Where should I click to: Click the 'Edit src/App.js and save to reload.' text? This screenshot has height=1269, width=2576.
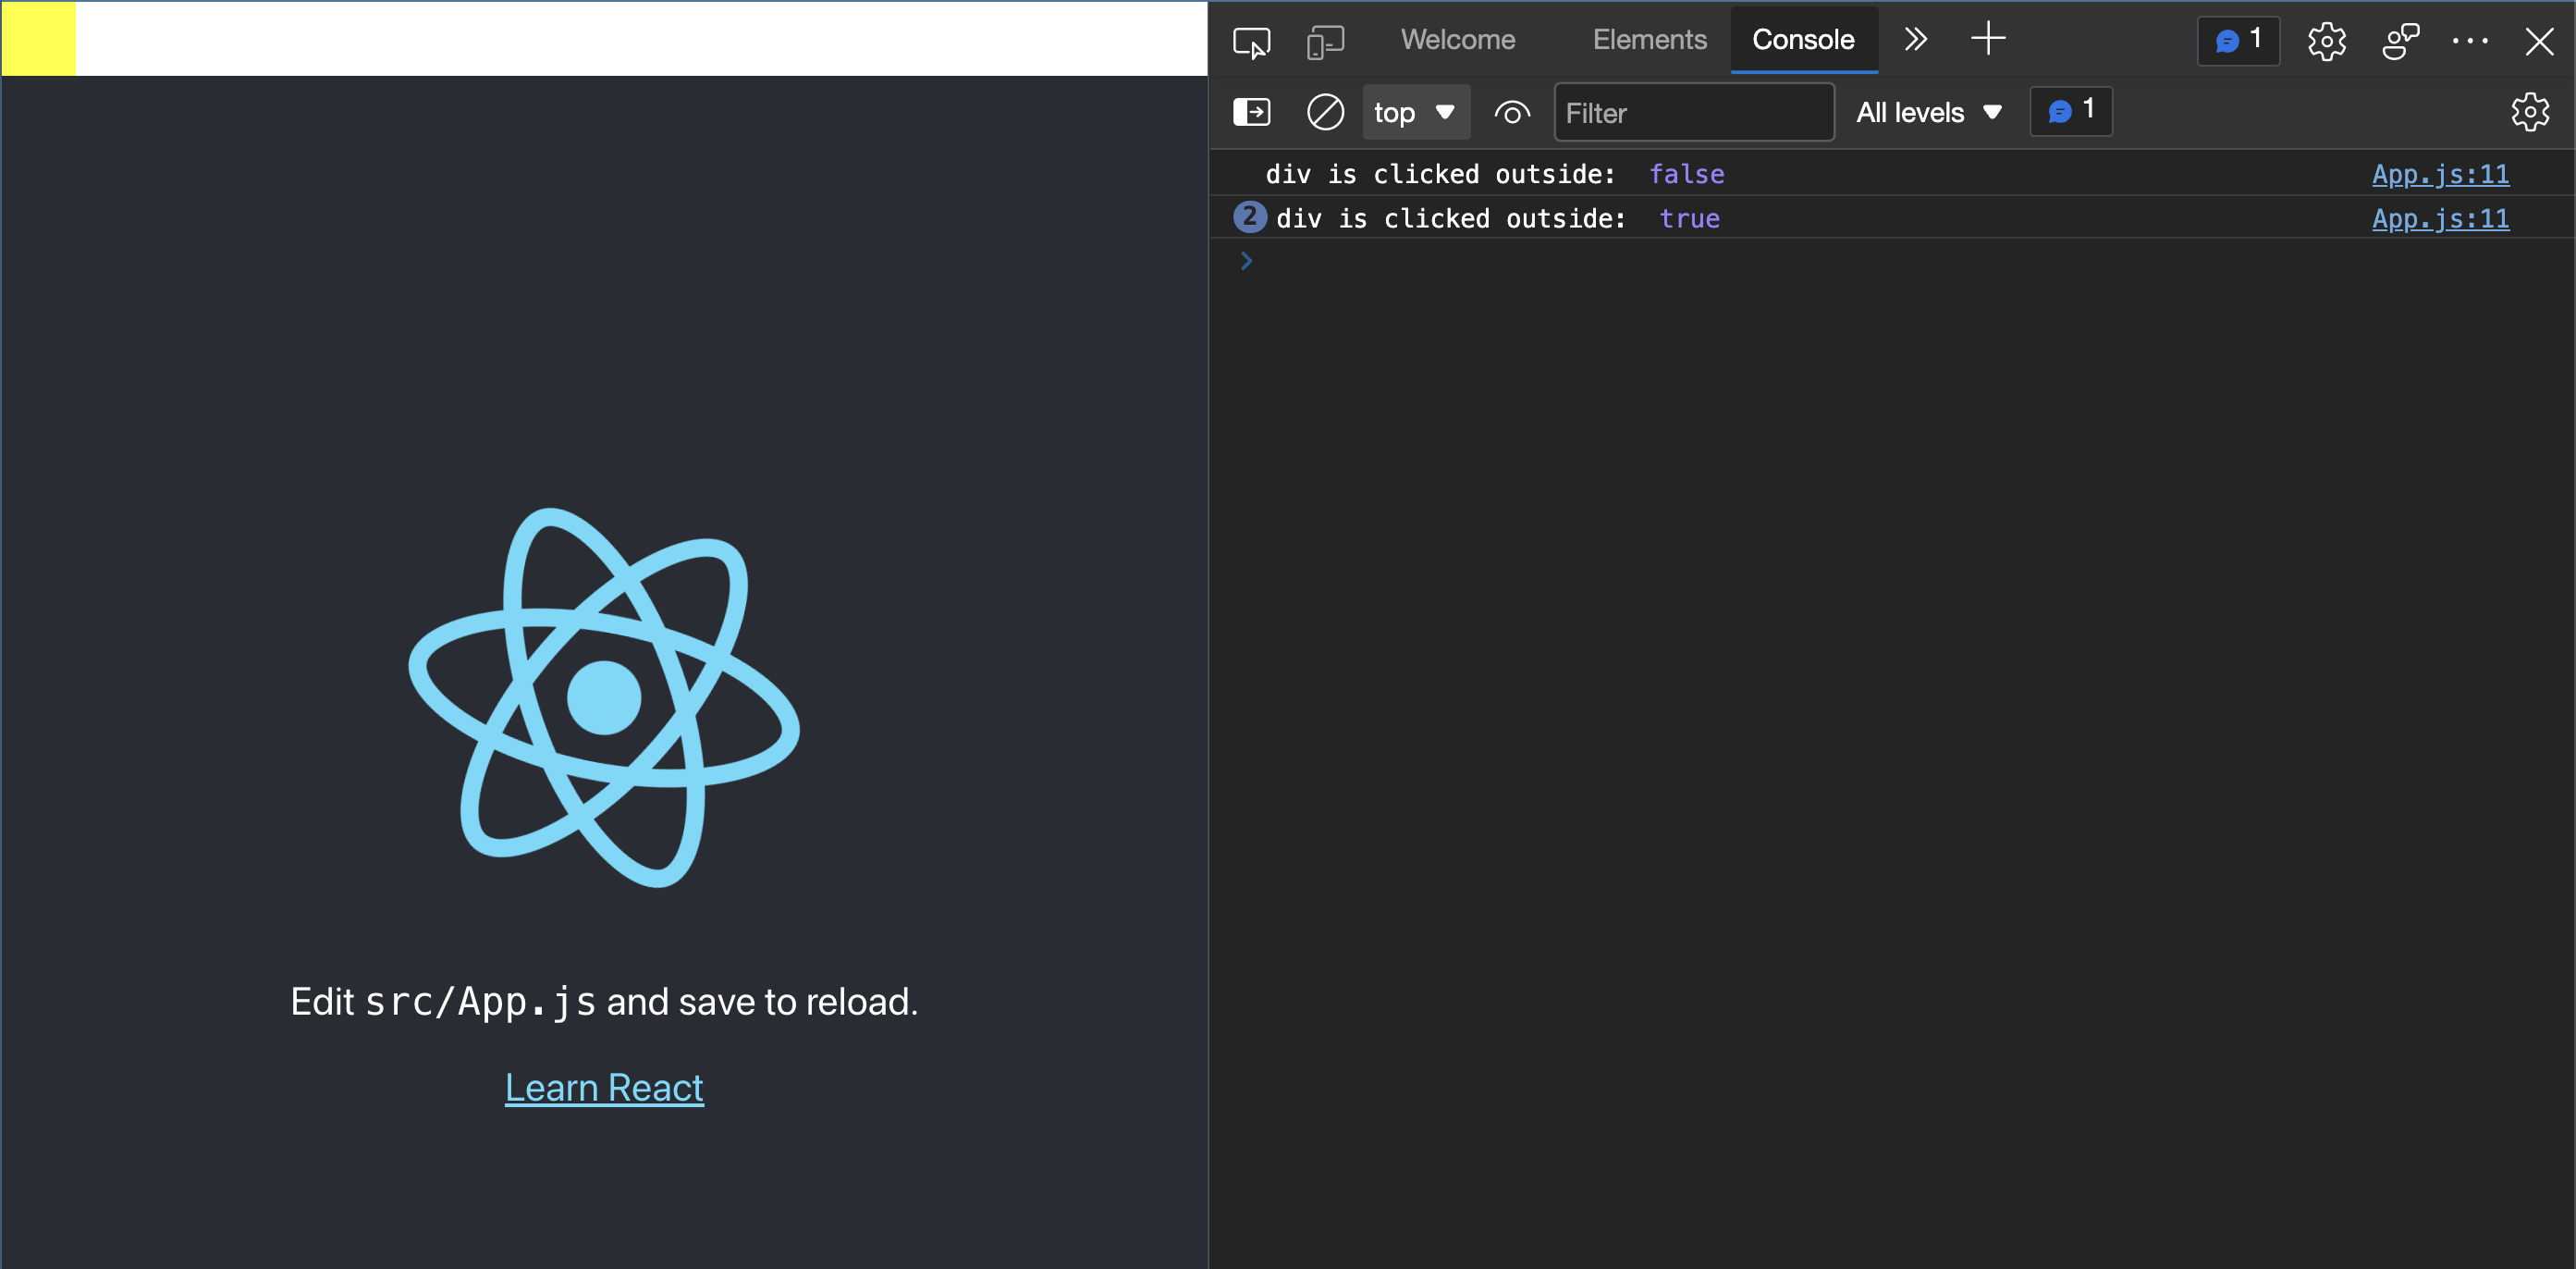click(604, 1001)
